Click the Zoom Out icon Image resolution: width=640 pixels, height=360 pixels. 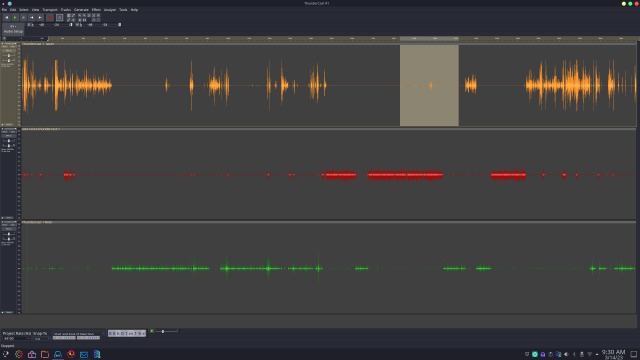pos(84,16)
